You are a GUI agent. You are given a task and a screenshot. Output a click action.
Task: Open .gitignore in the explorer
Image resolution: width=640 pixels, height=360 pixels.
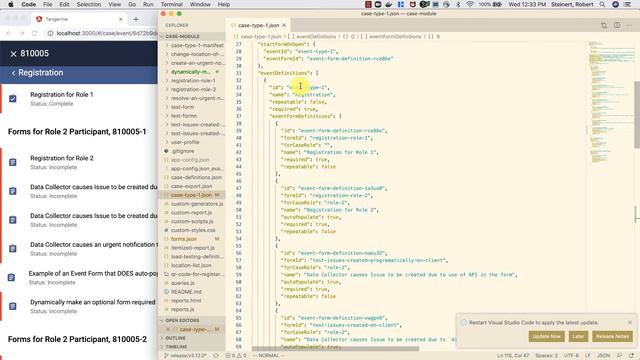tap(182, 151)
